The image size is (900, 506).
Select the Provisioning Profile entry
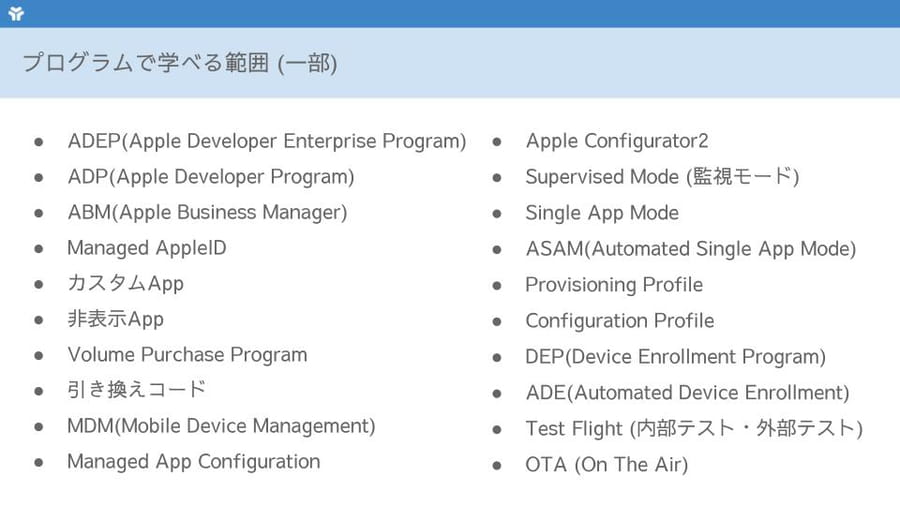coord(614,285)
